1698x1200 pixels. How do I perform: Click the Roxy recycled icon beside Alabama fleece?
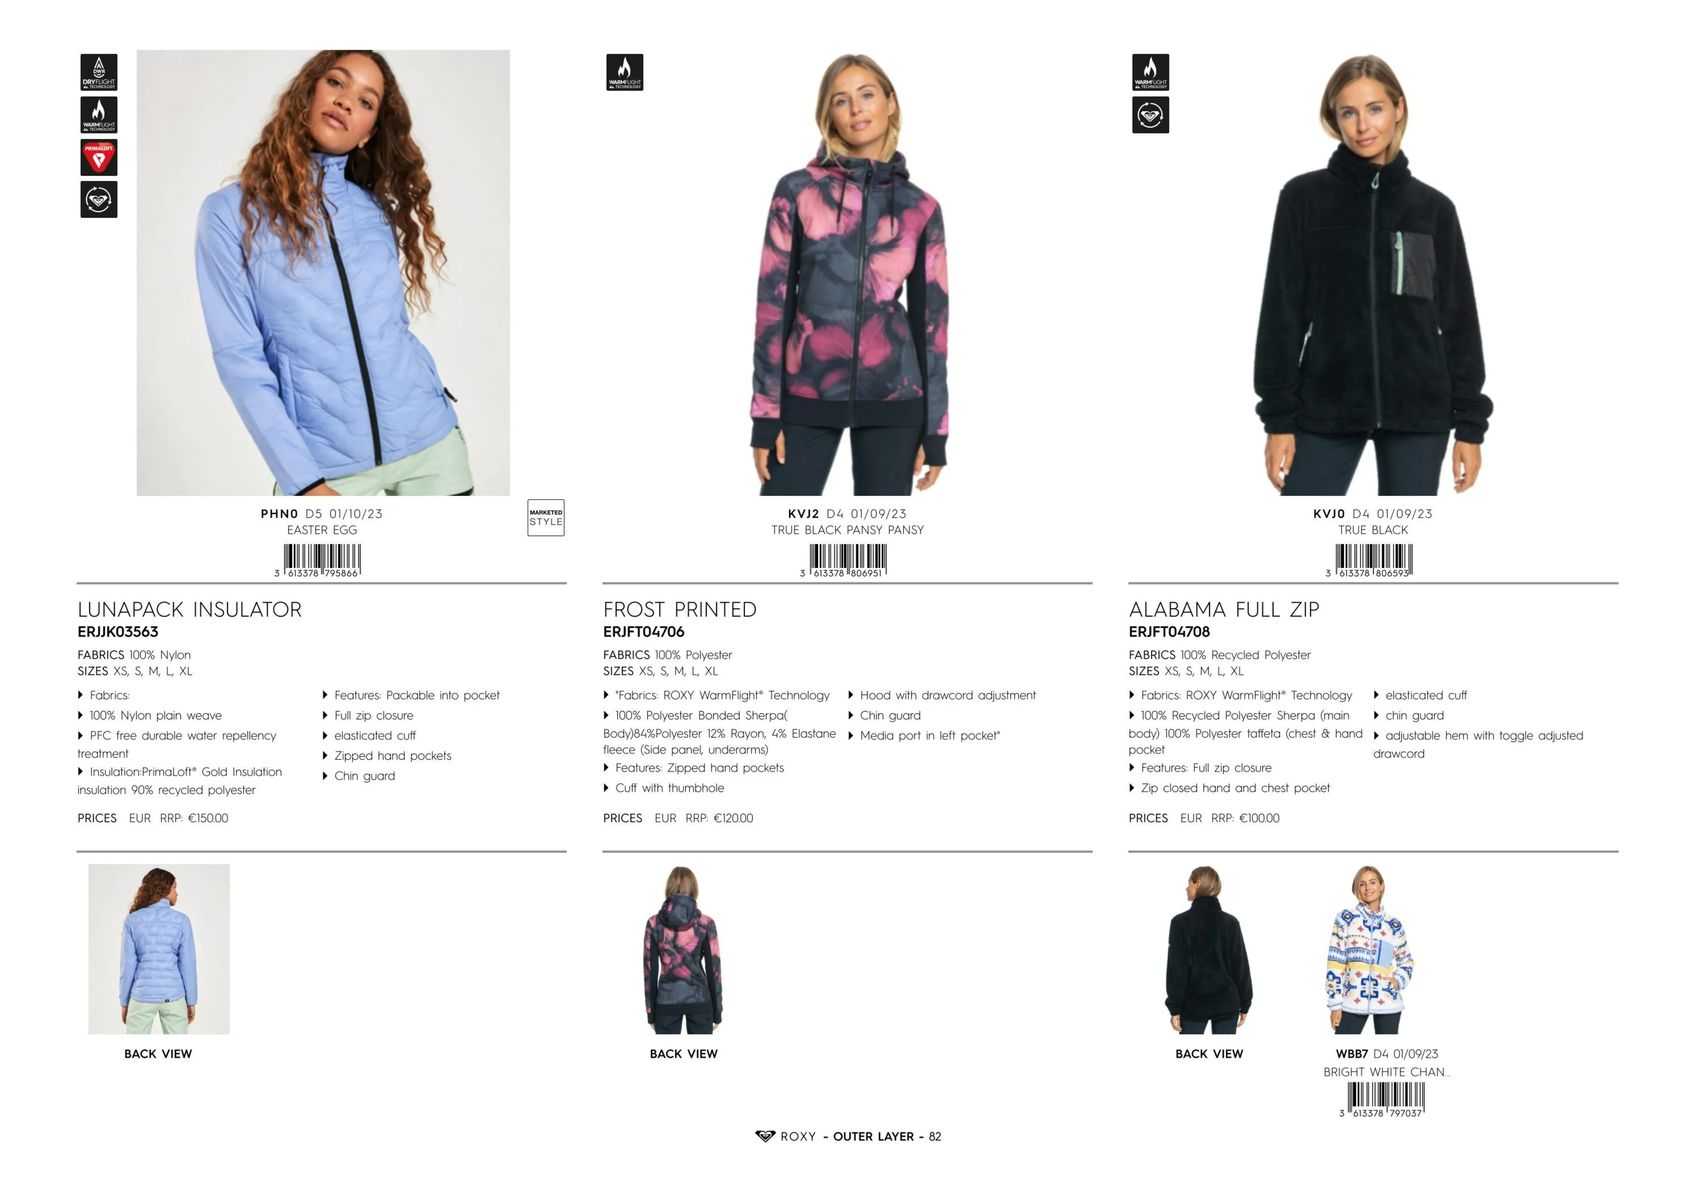coord(1151,115)
